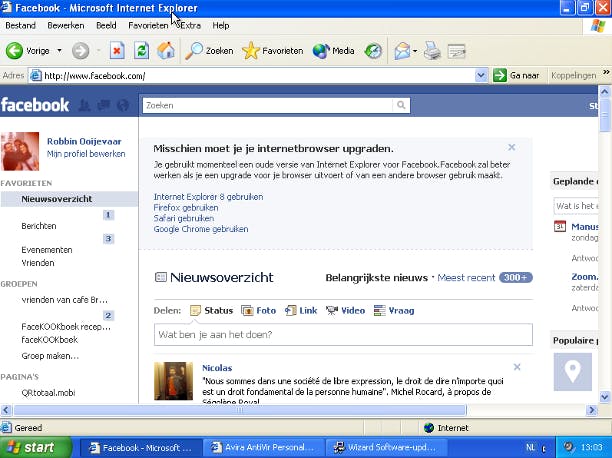
Task: Open the Beeld menu
Action: 106,25
